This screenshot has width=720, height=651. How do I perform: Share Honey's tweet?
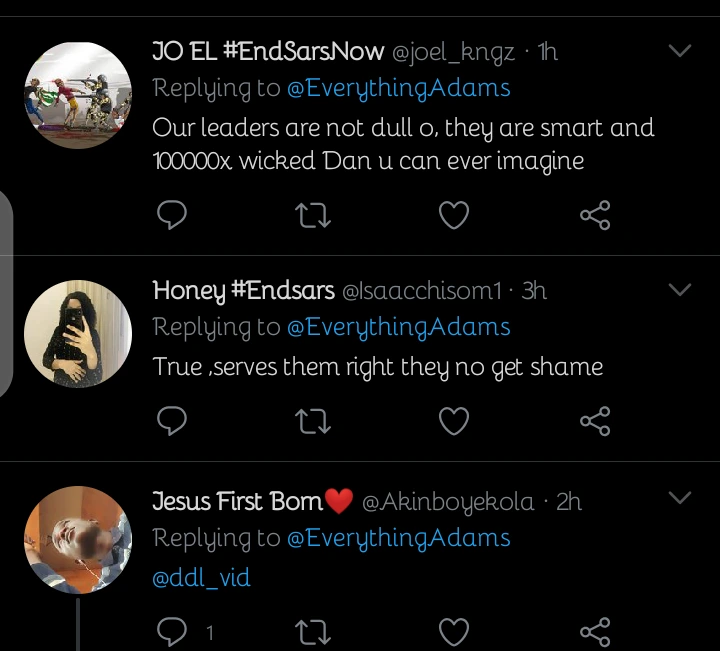(x=595, y=422)
